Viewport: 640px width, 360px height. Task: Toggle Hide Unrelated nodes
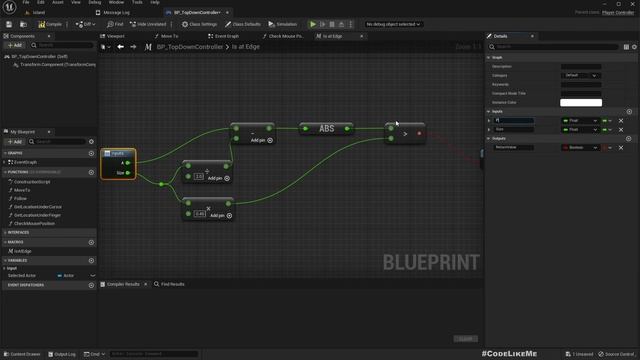click(148, 24)
